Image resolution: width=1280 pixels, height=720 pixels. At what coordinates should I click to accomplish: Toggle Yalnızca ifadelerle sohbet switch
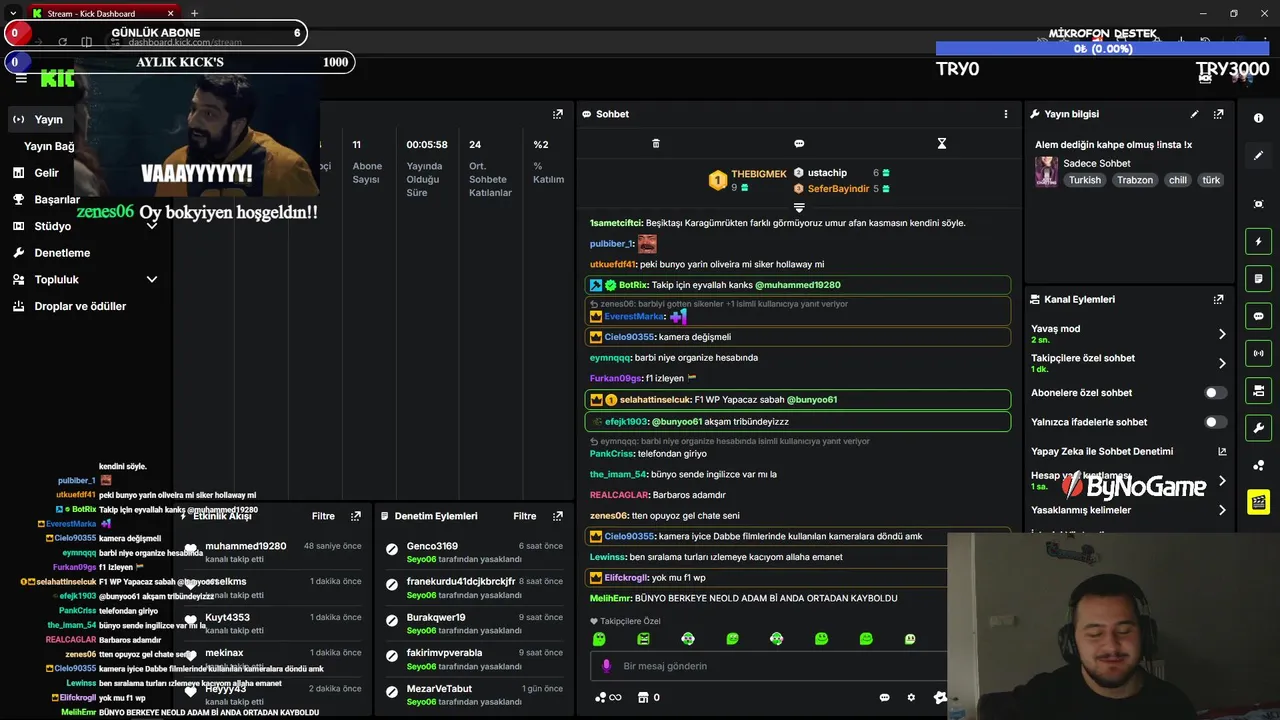click(x=1215, y=422)
